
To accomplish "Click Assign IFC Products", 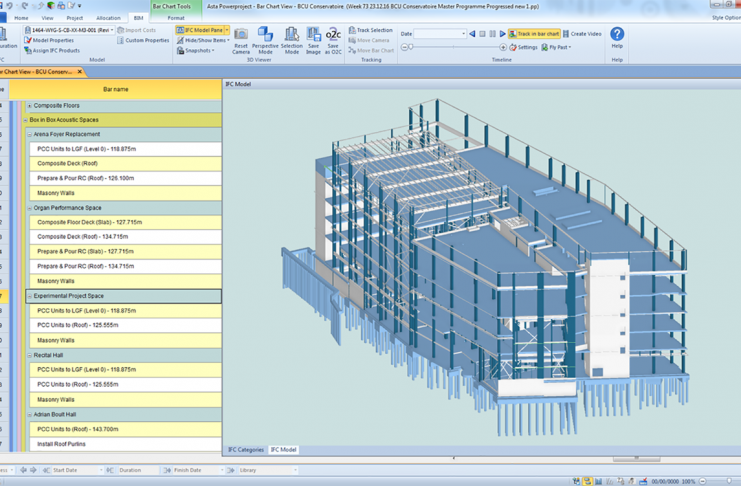I will tap(53, 50).
